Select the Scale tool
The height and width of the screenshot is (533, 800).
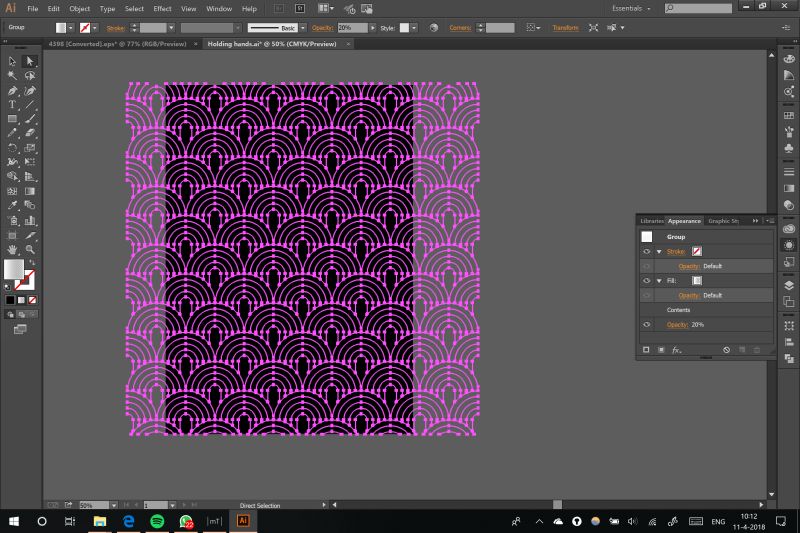[x=30, y=148]
